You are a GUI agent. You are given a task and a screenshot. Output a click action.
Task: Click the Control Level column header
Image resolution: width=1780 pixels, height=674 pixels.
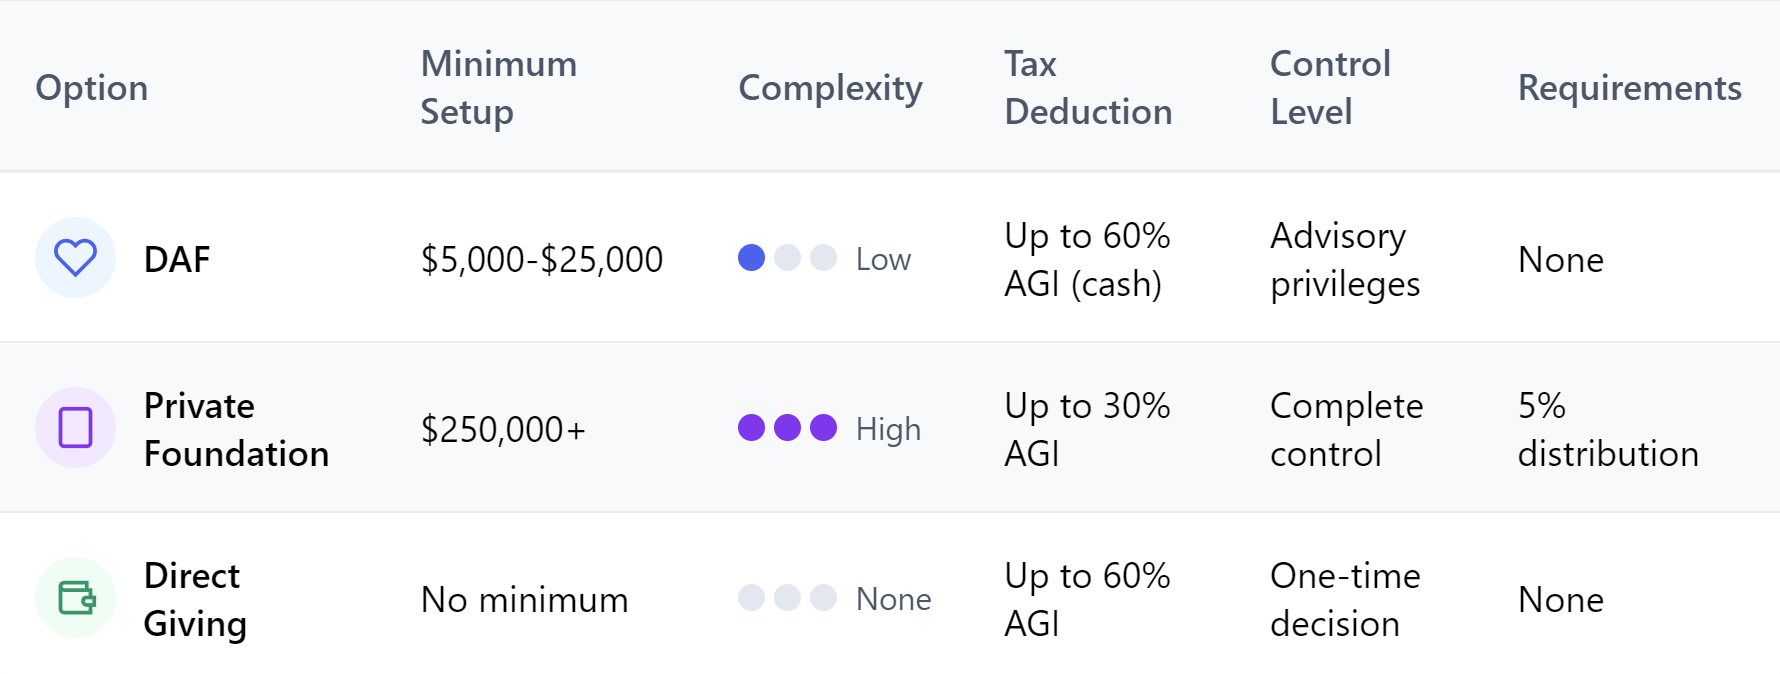pyautogui.click(x=1330, y=88)
